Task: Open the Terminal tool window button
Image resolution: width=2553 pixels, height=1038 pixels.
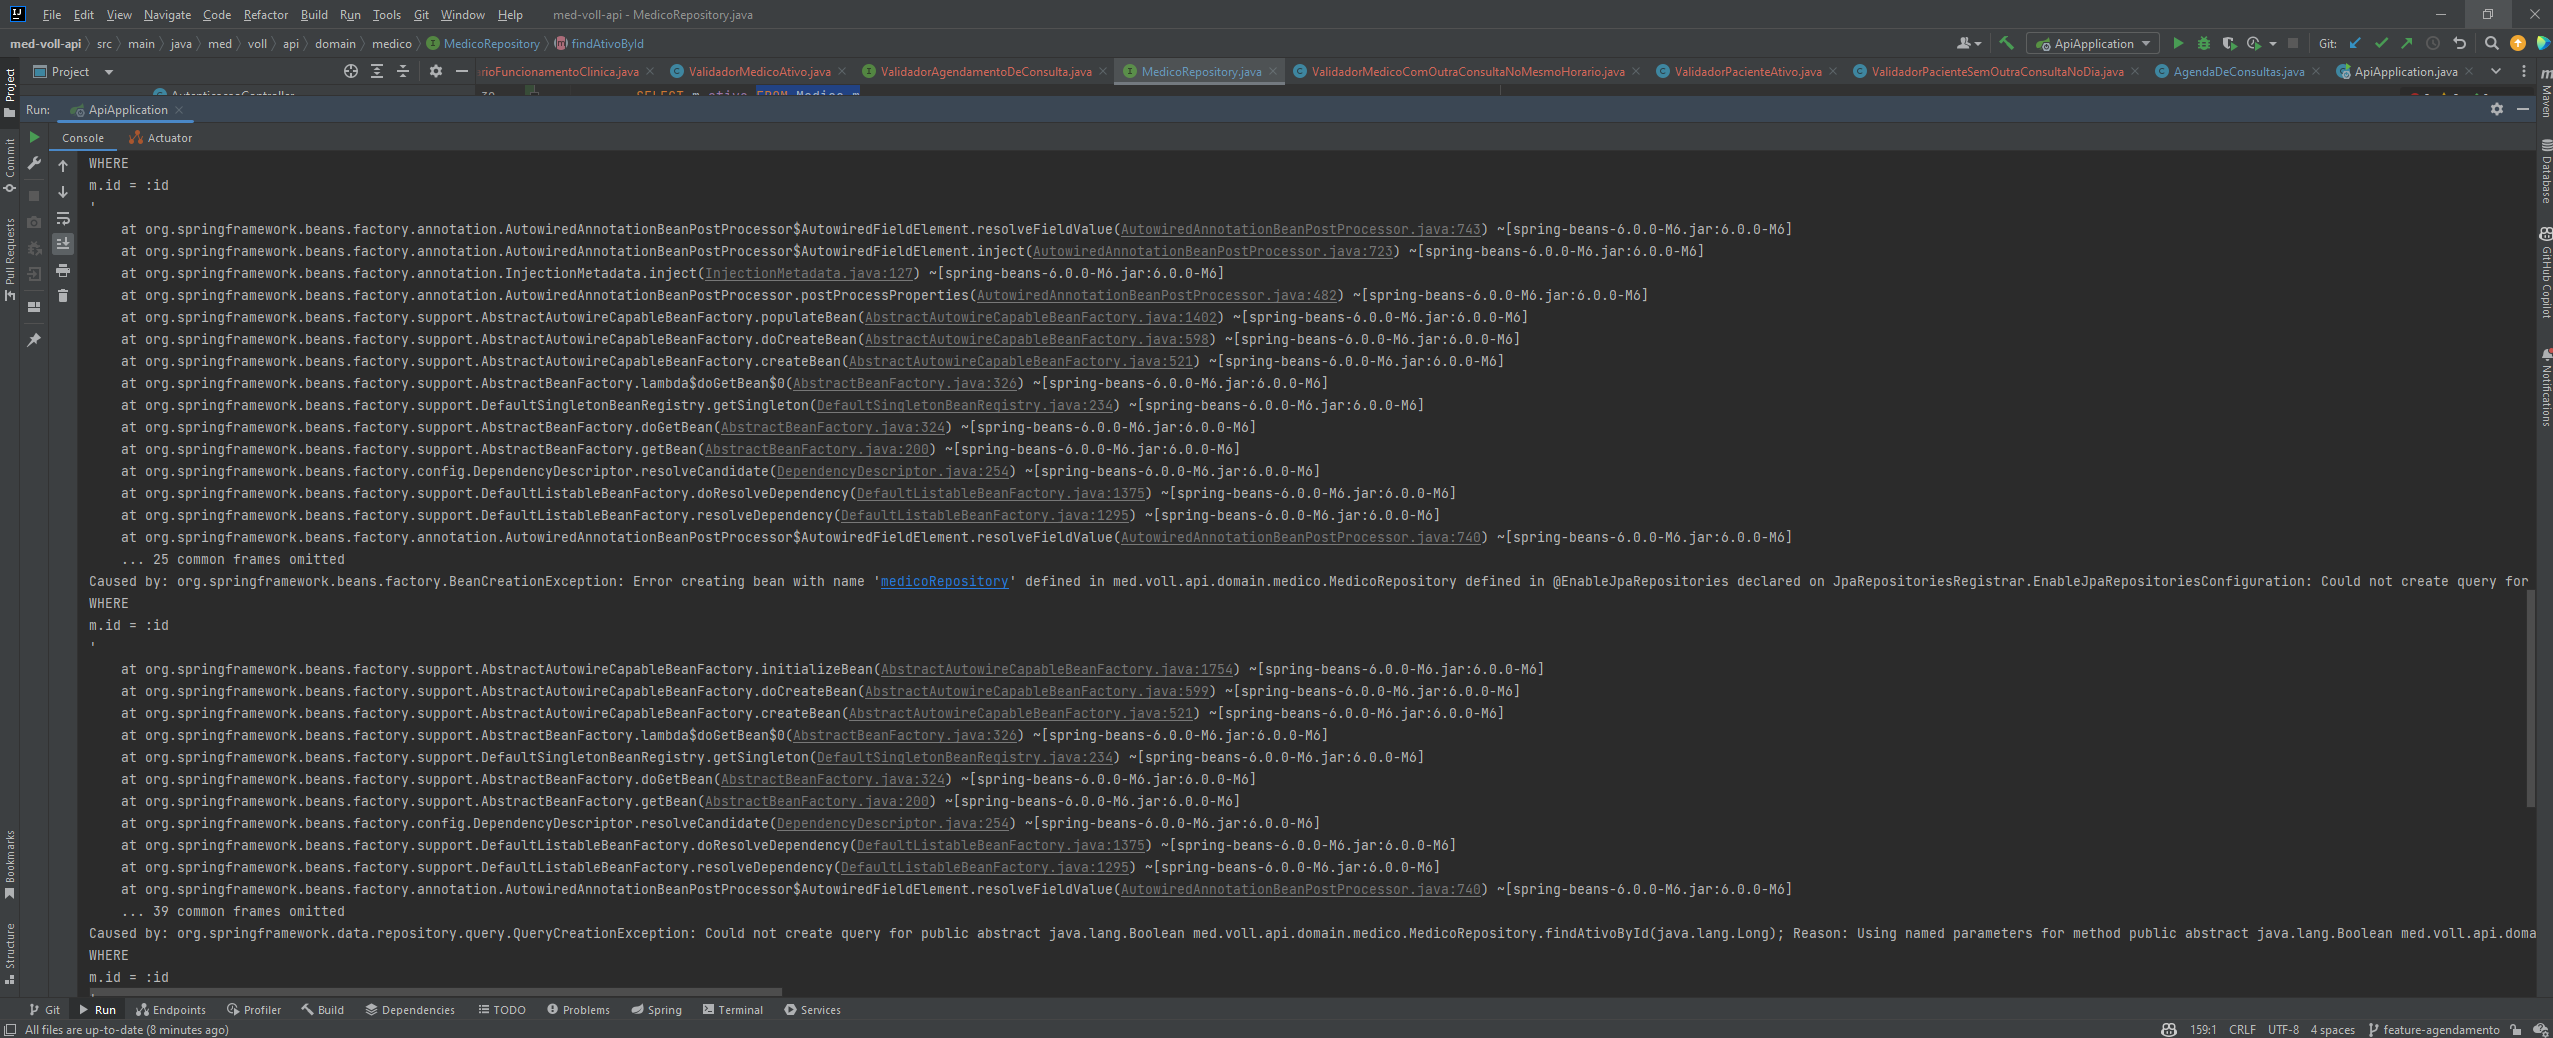Action: 733,1010
